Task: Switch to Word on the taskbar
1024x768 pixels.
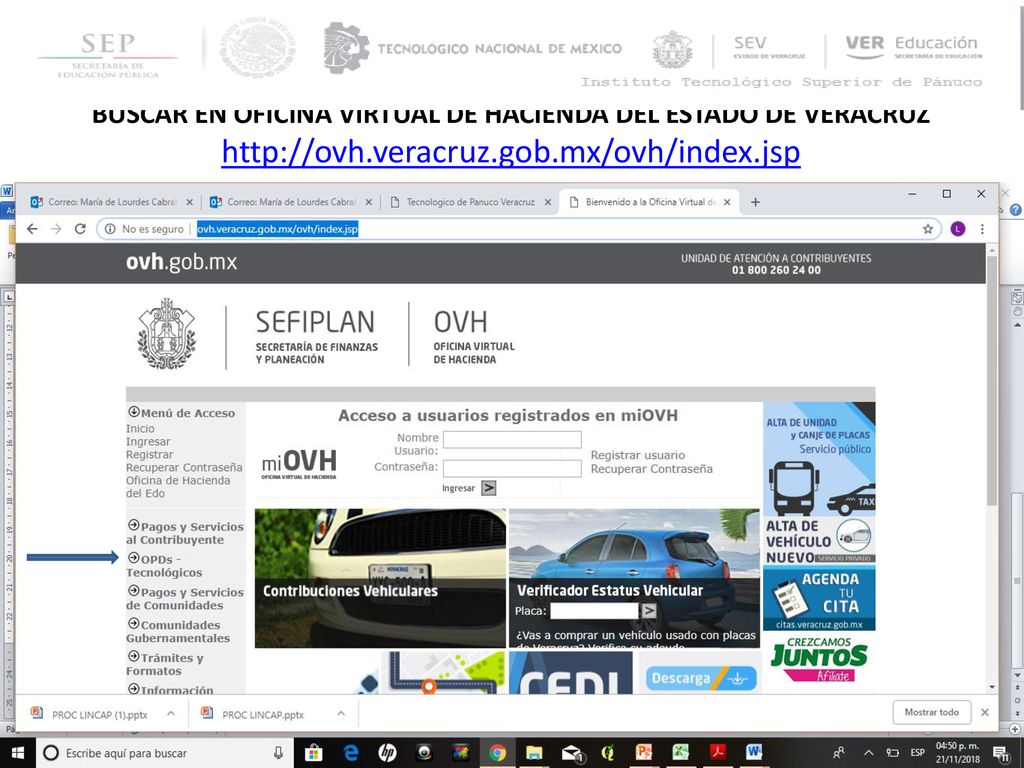Action: [x=754, y=753]
